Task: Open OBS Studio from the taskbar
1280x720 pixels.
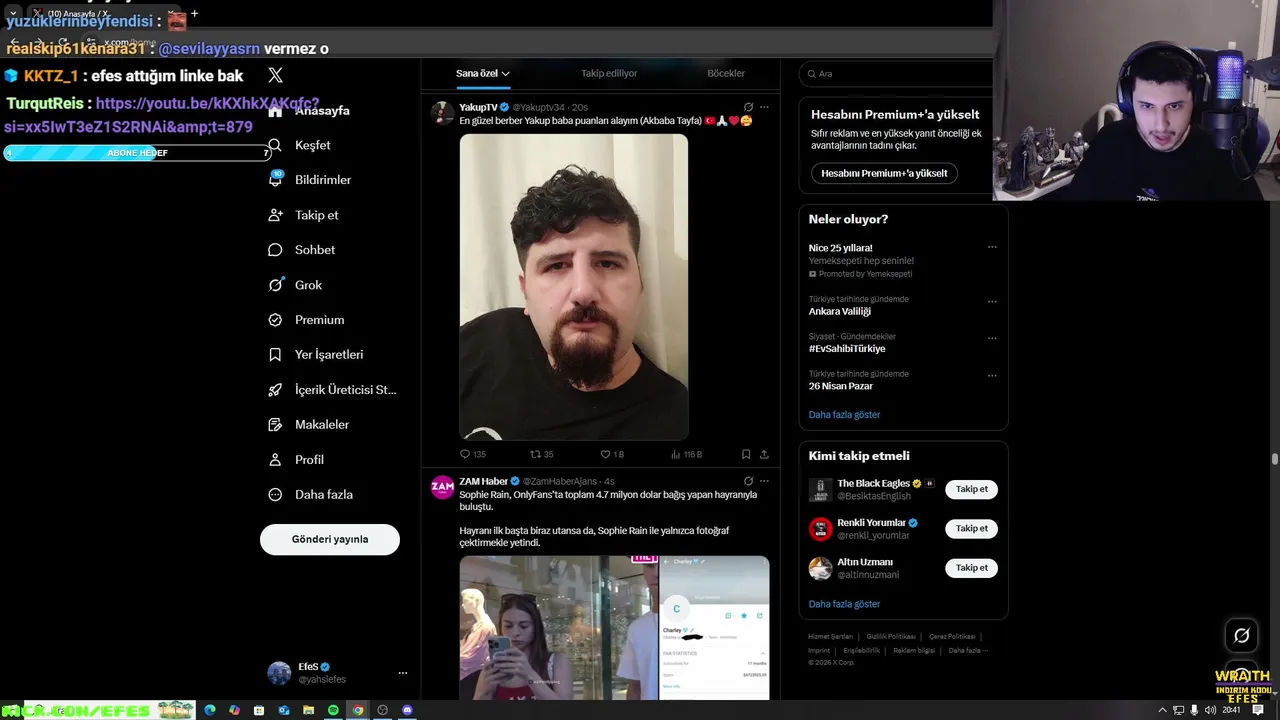Action: point(382,710)
